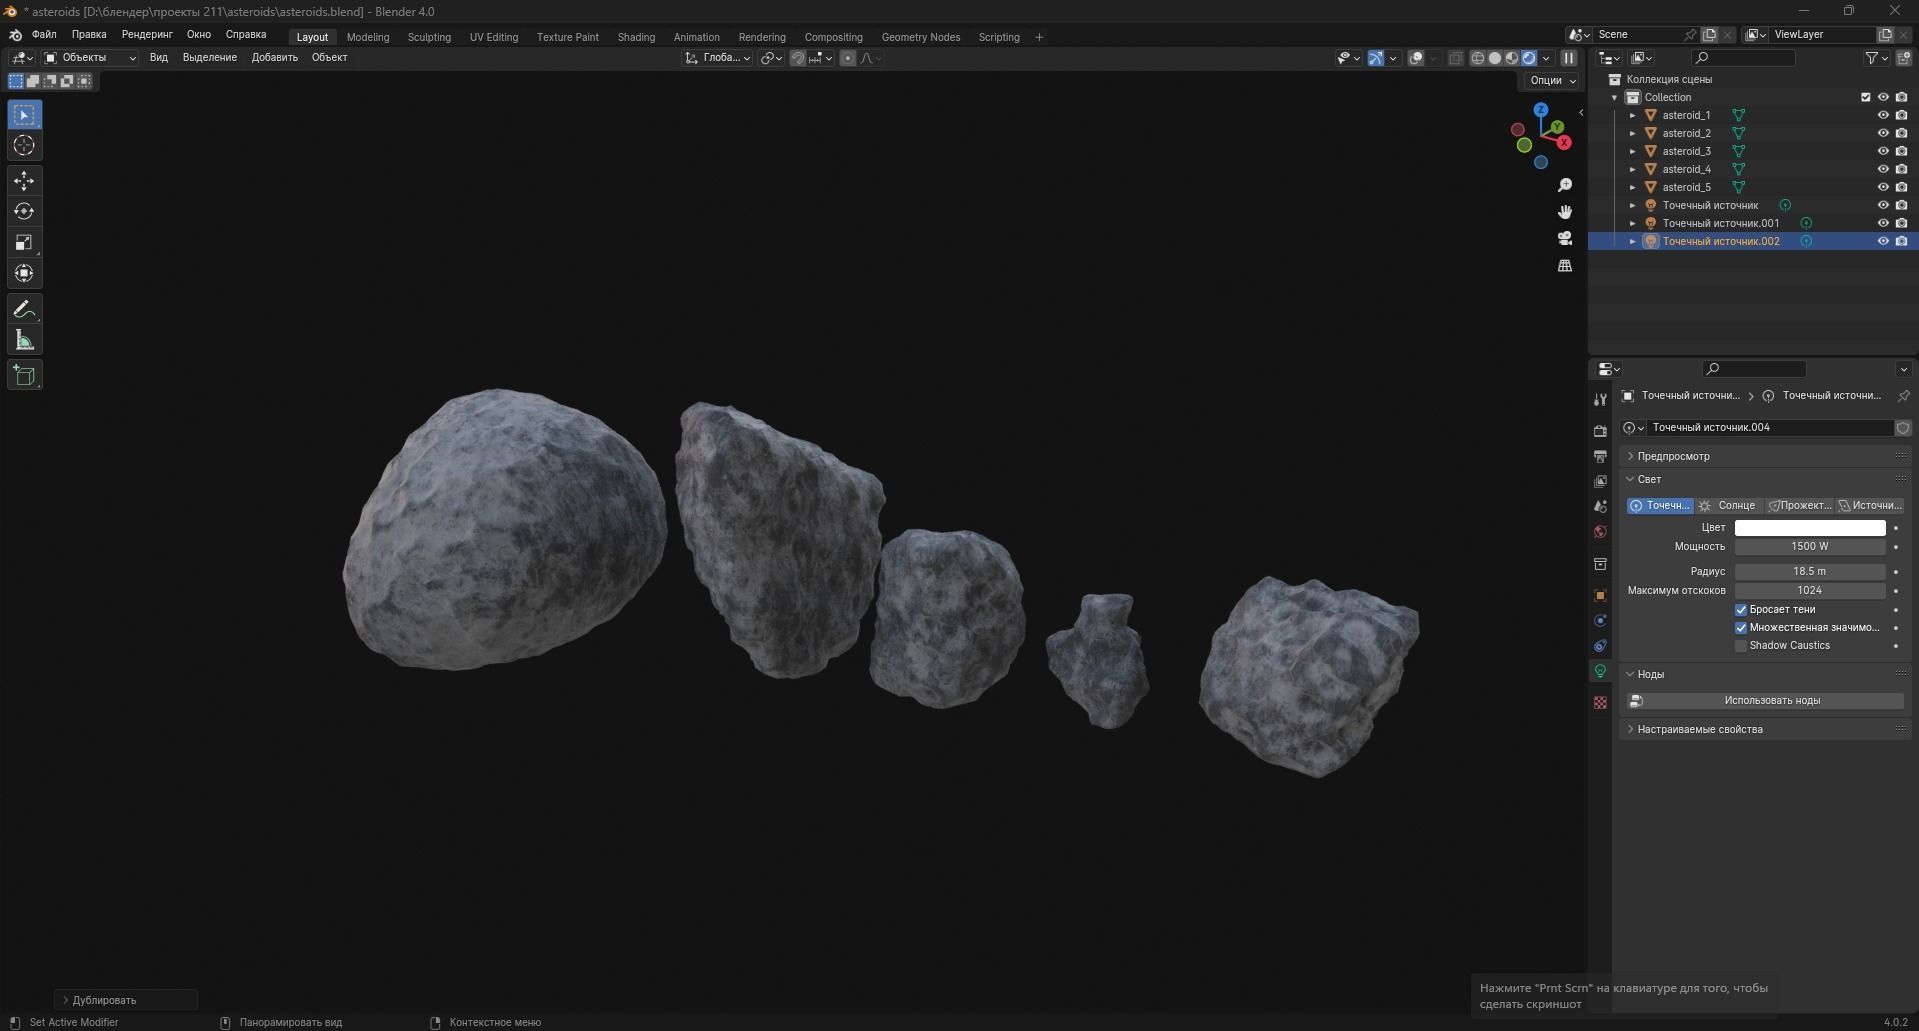Open the Рендеринг menu
Viewport: 1919px width, 1031px height.
[x=147, y=34]
